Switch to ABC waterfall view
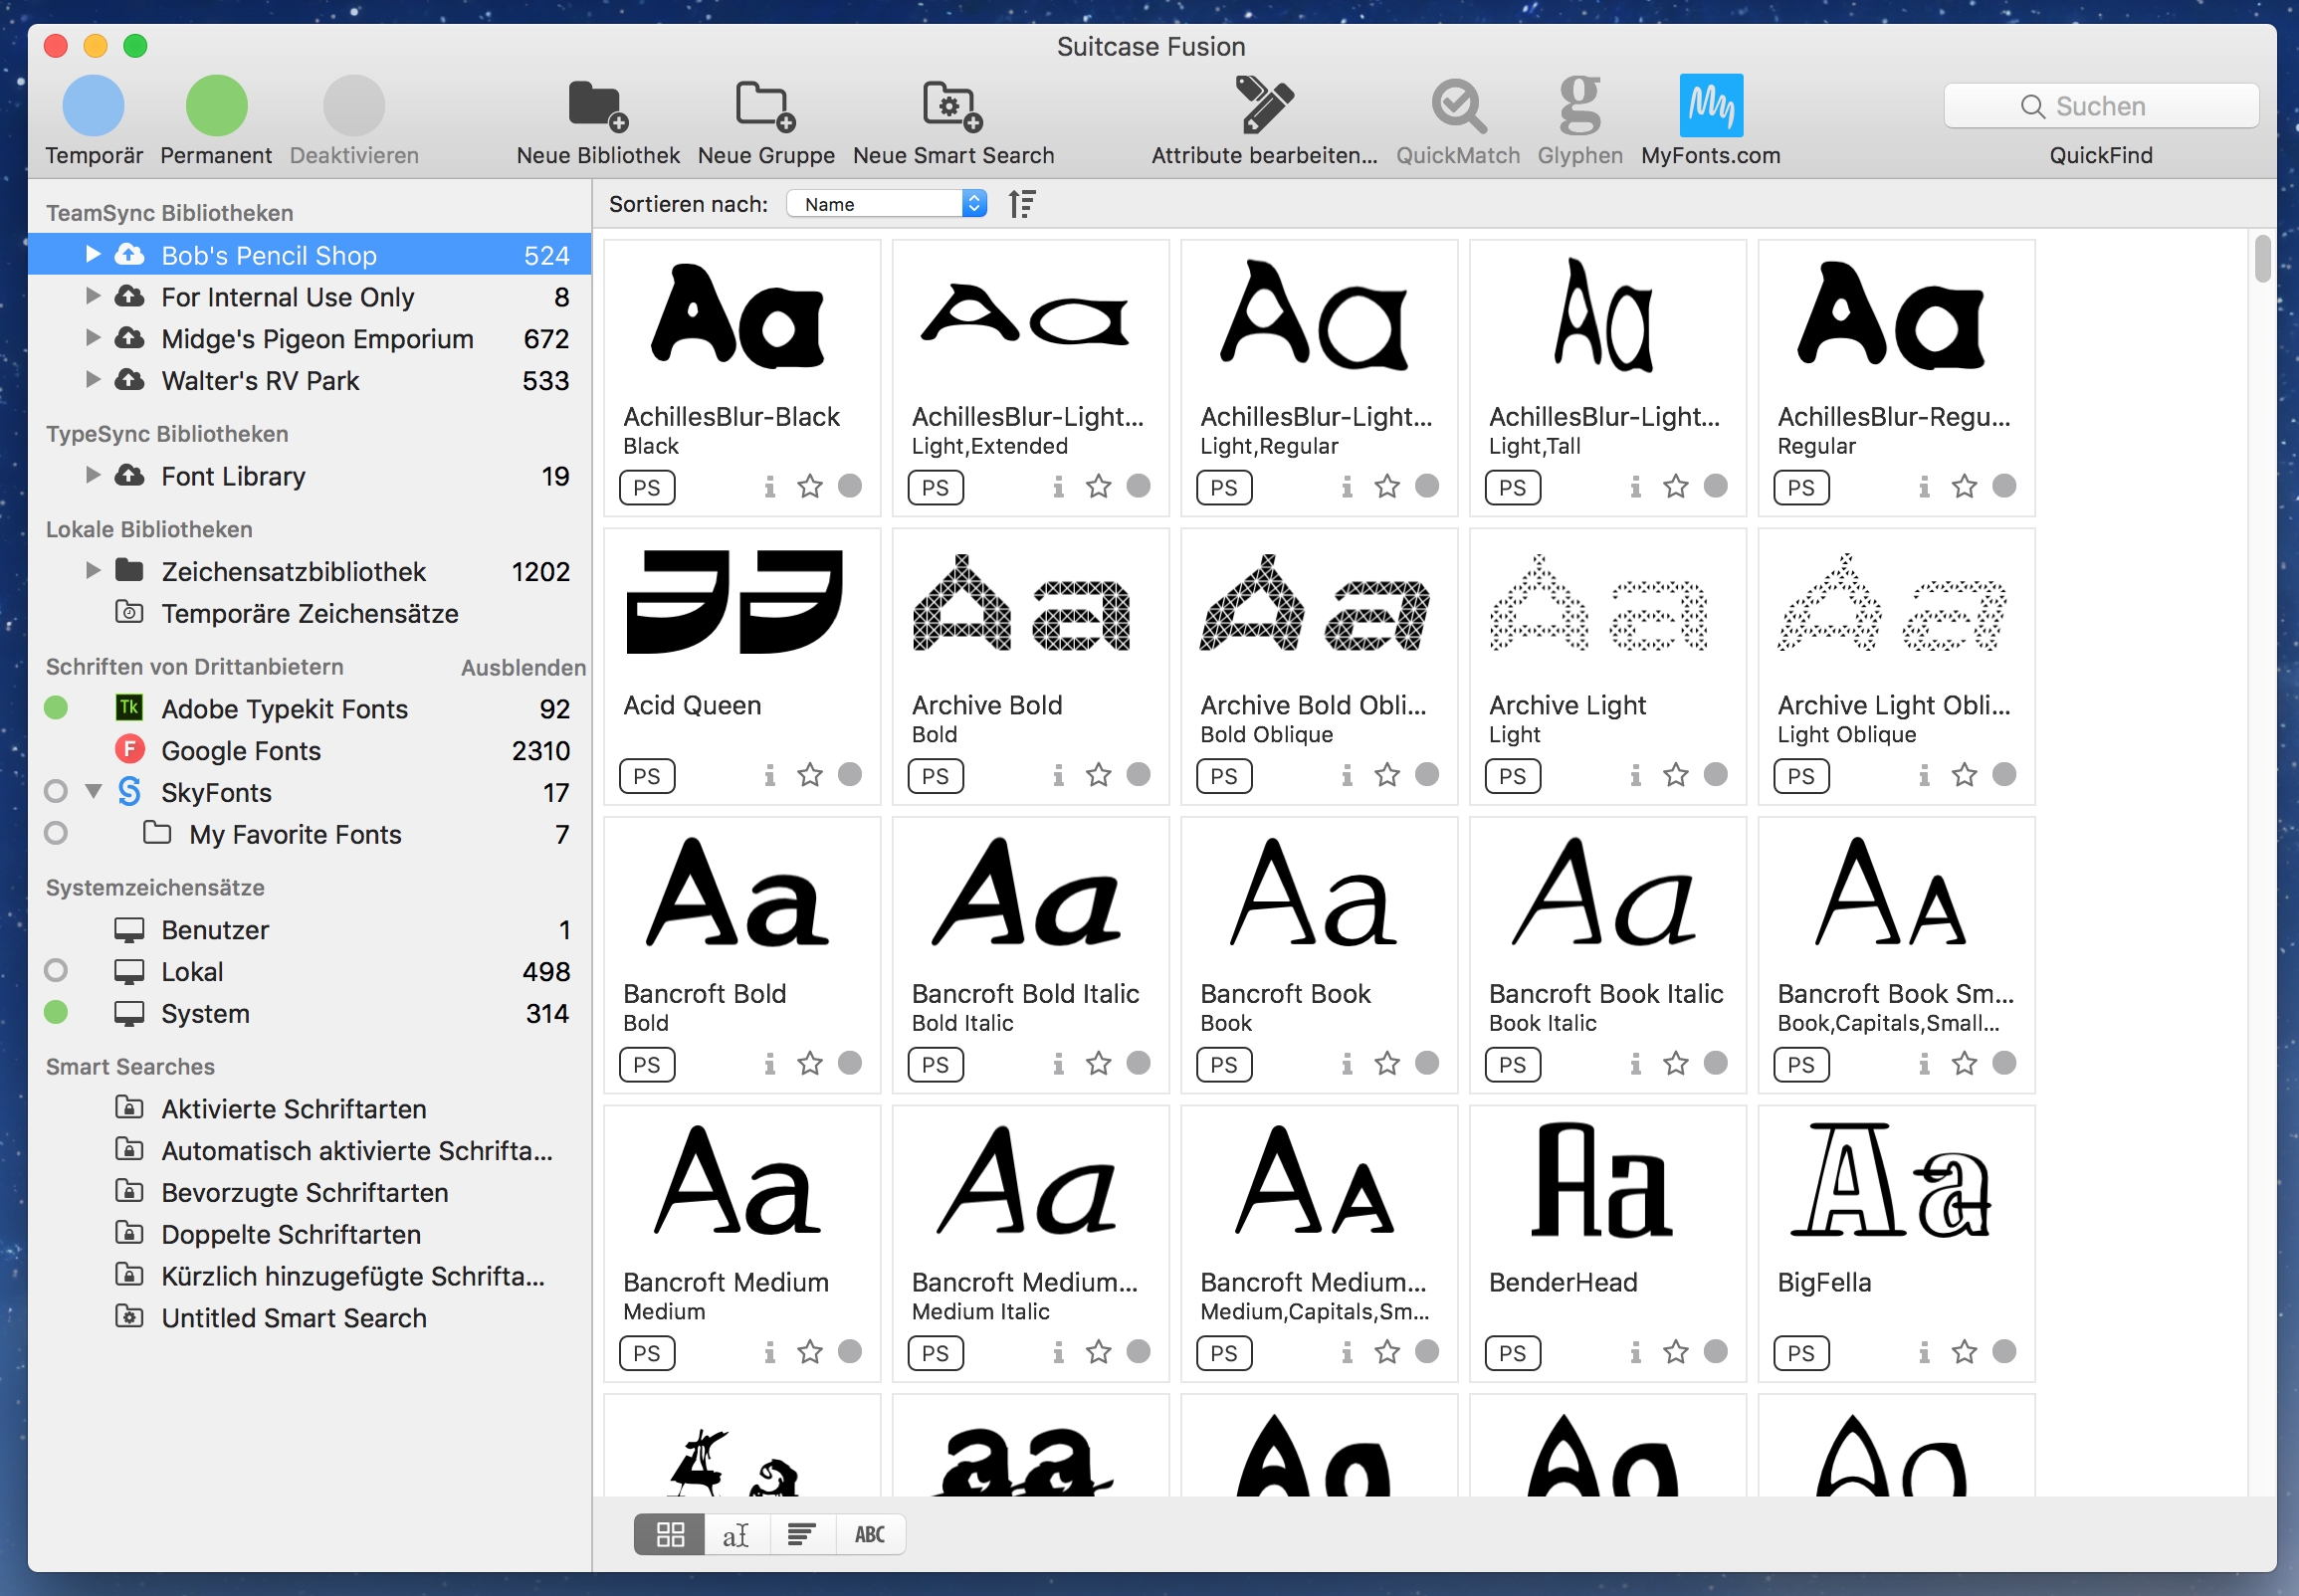The width and height of the screenshot is (2299, 1596). pos(870,1534)
